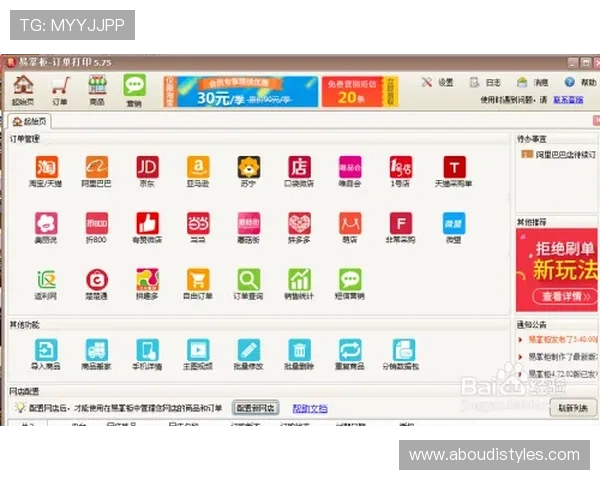Click the 刷新列表 button
Viewport: 600px width, 480px height.
573,408
